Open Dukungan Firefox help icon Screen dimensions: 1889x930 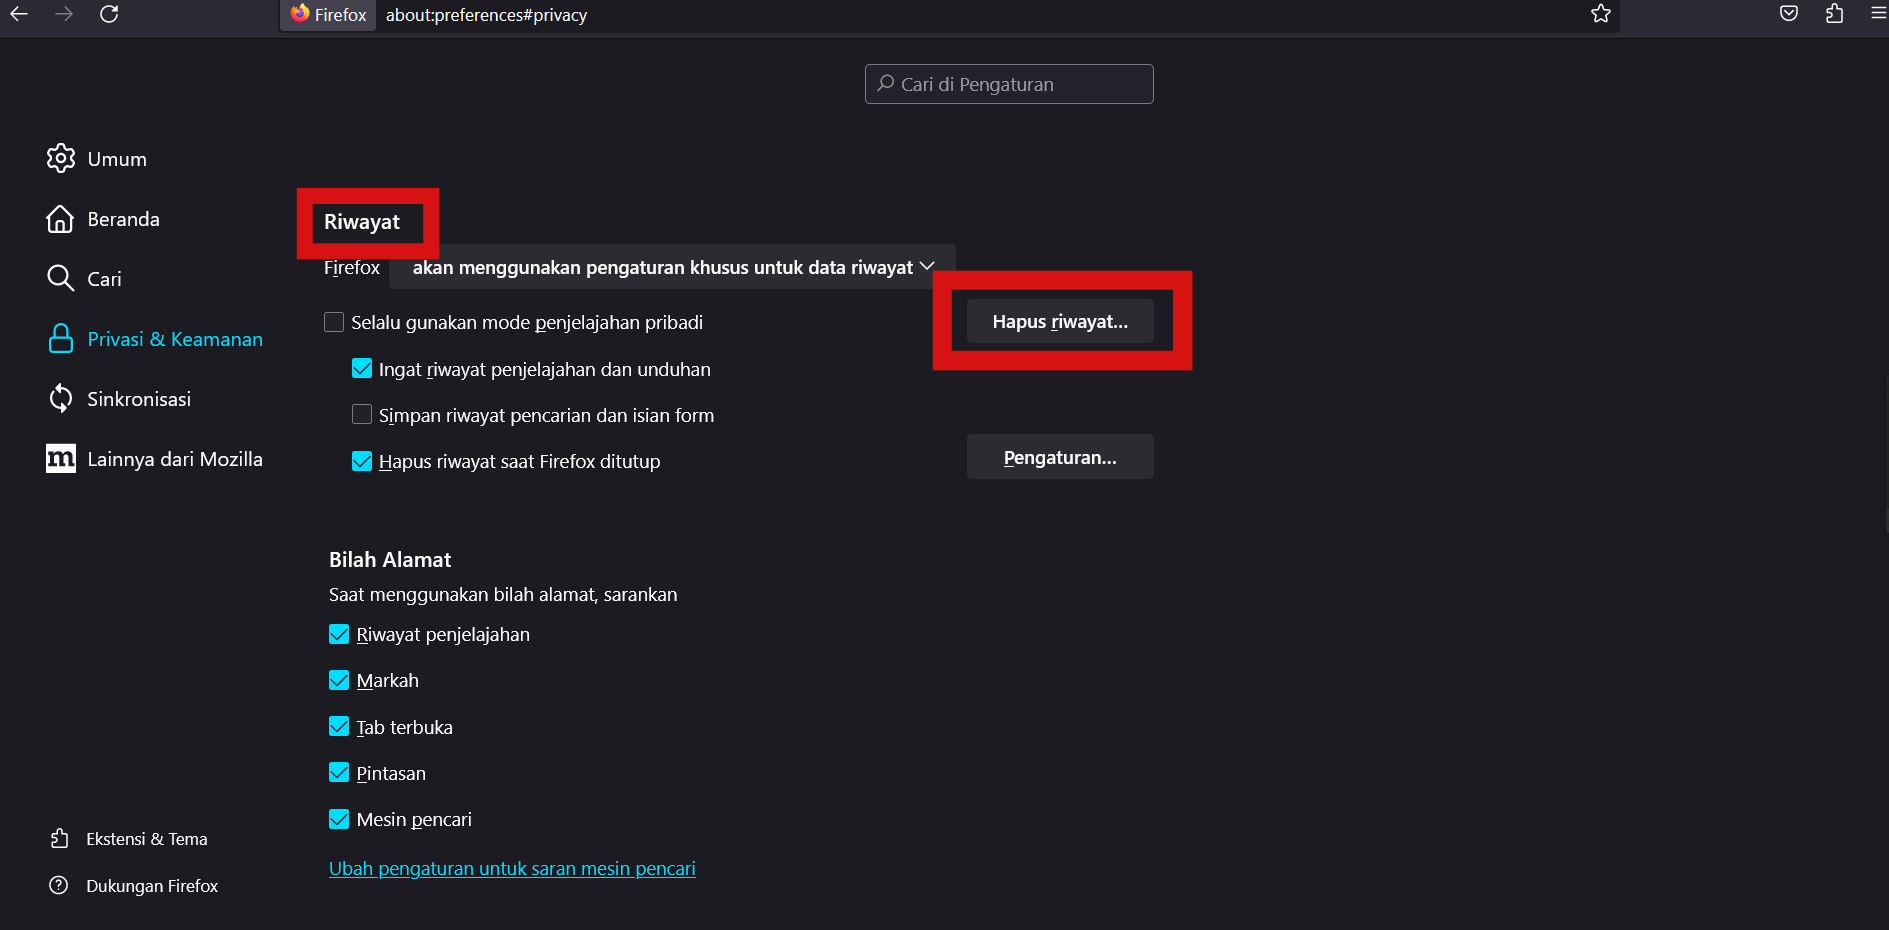tap(58, 885)
